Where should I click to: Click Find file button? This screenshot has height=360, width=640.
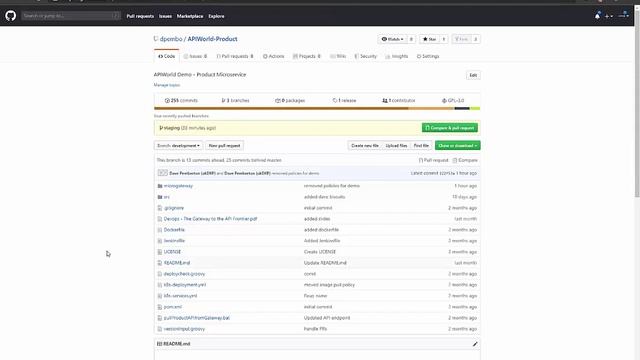421,146
